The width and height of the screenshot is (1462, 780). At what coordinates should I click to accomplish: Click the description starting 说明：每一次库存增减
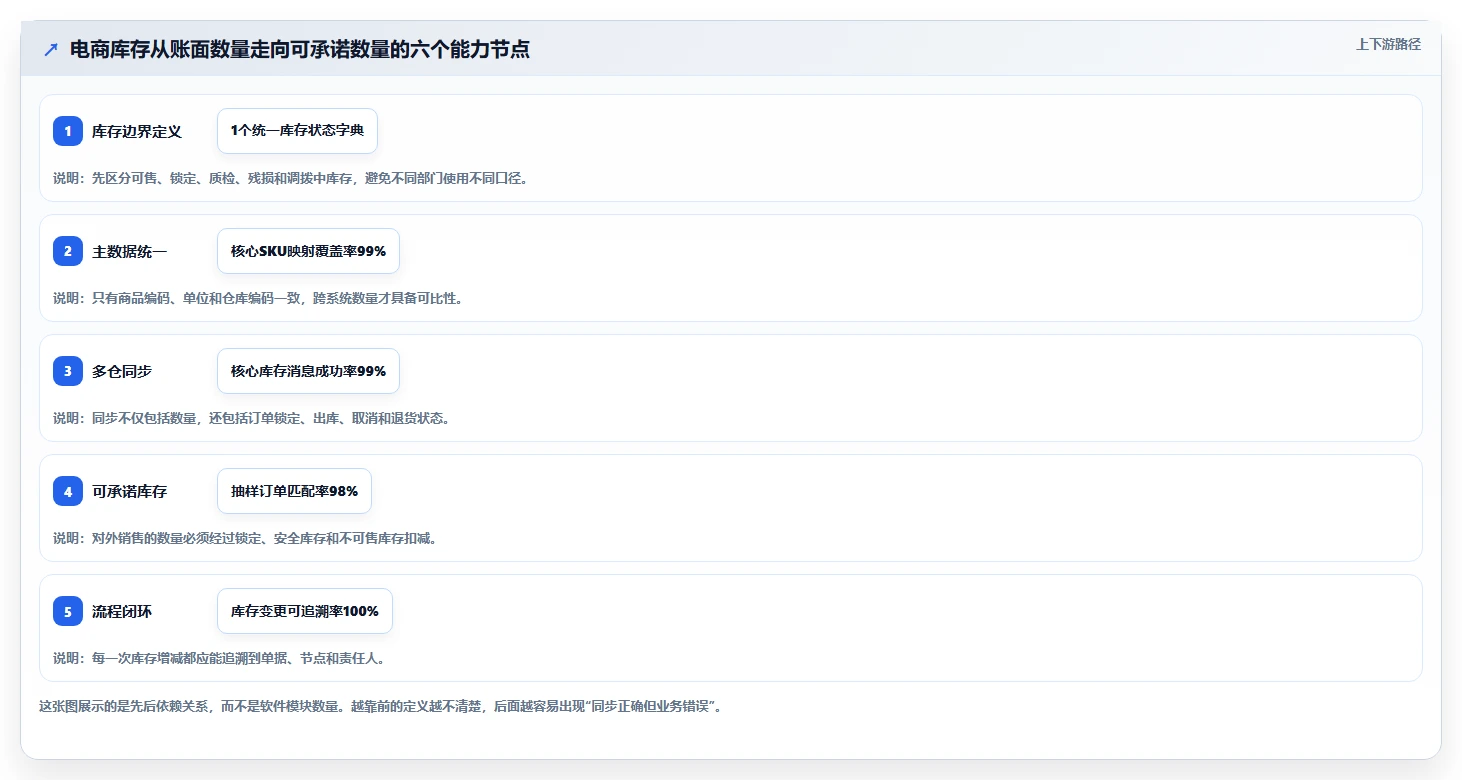[x=219, y=658]
